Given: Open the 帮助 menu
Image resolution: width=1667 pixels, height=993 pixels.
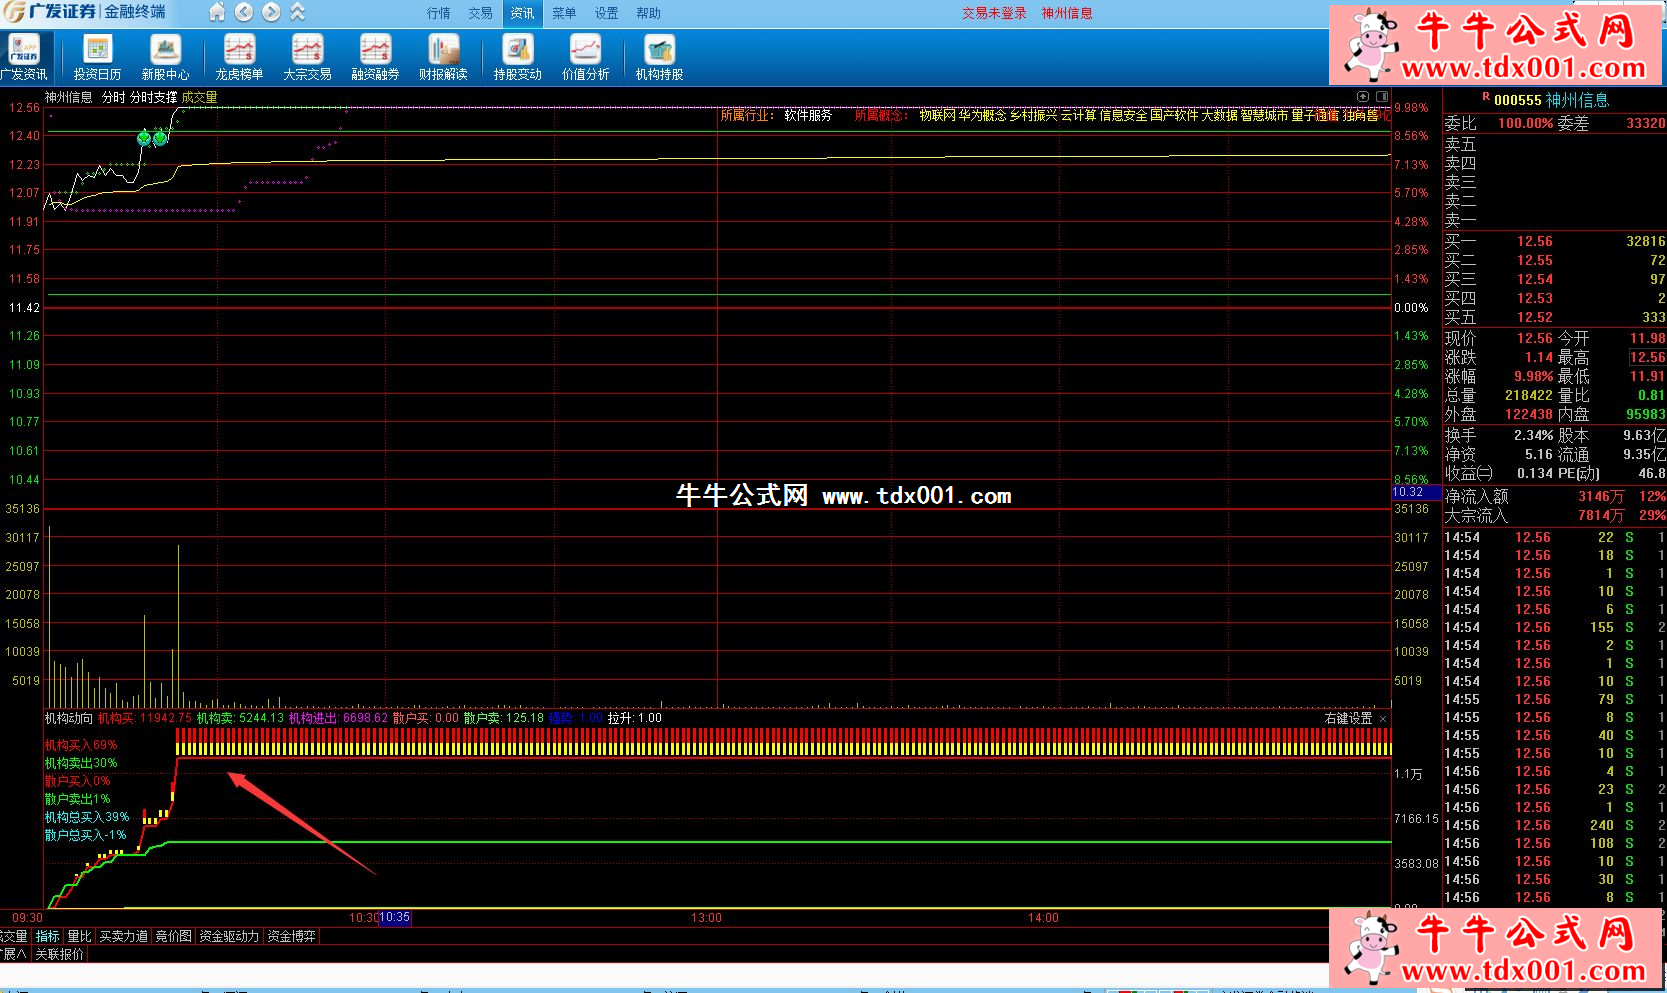Looking at the screenshot, I should 648,13.
